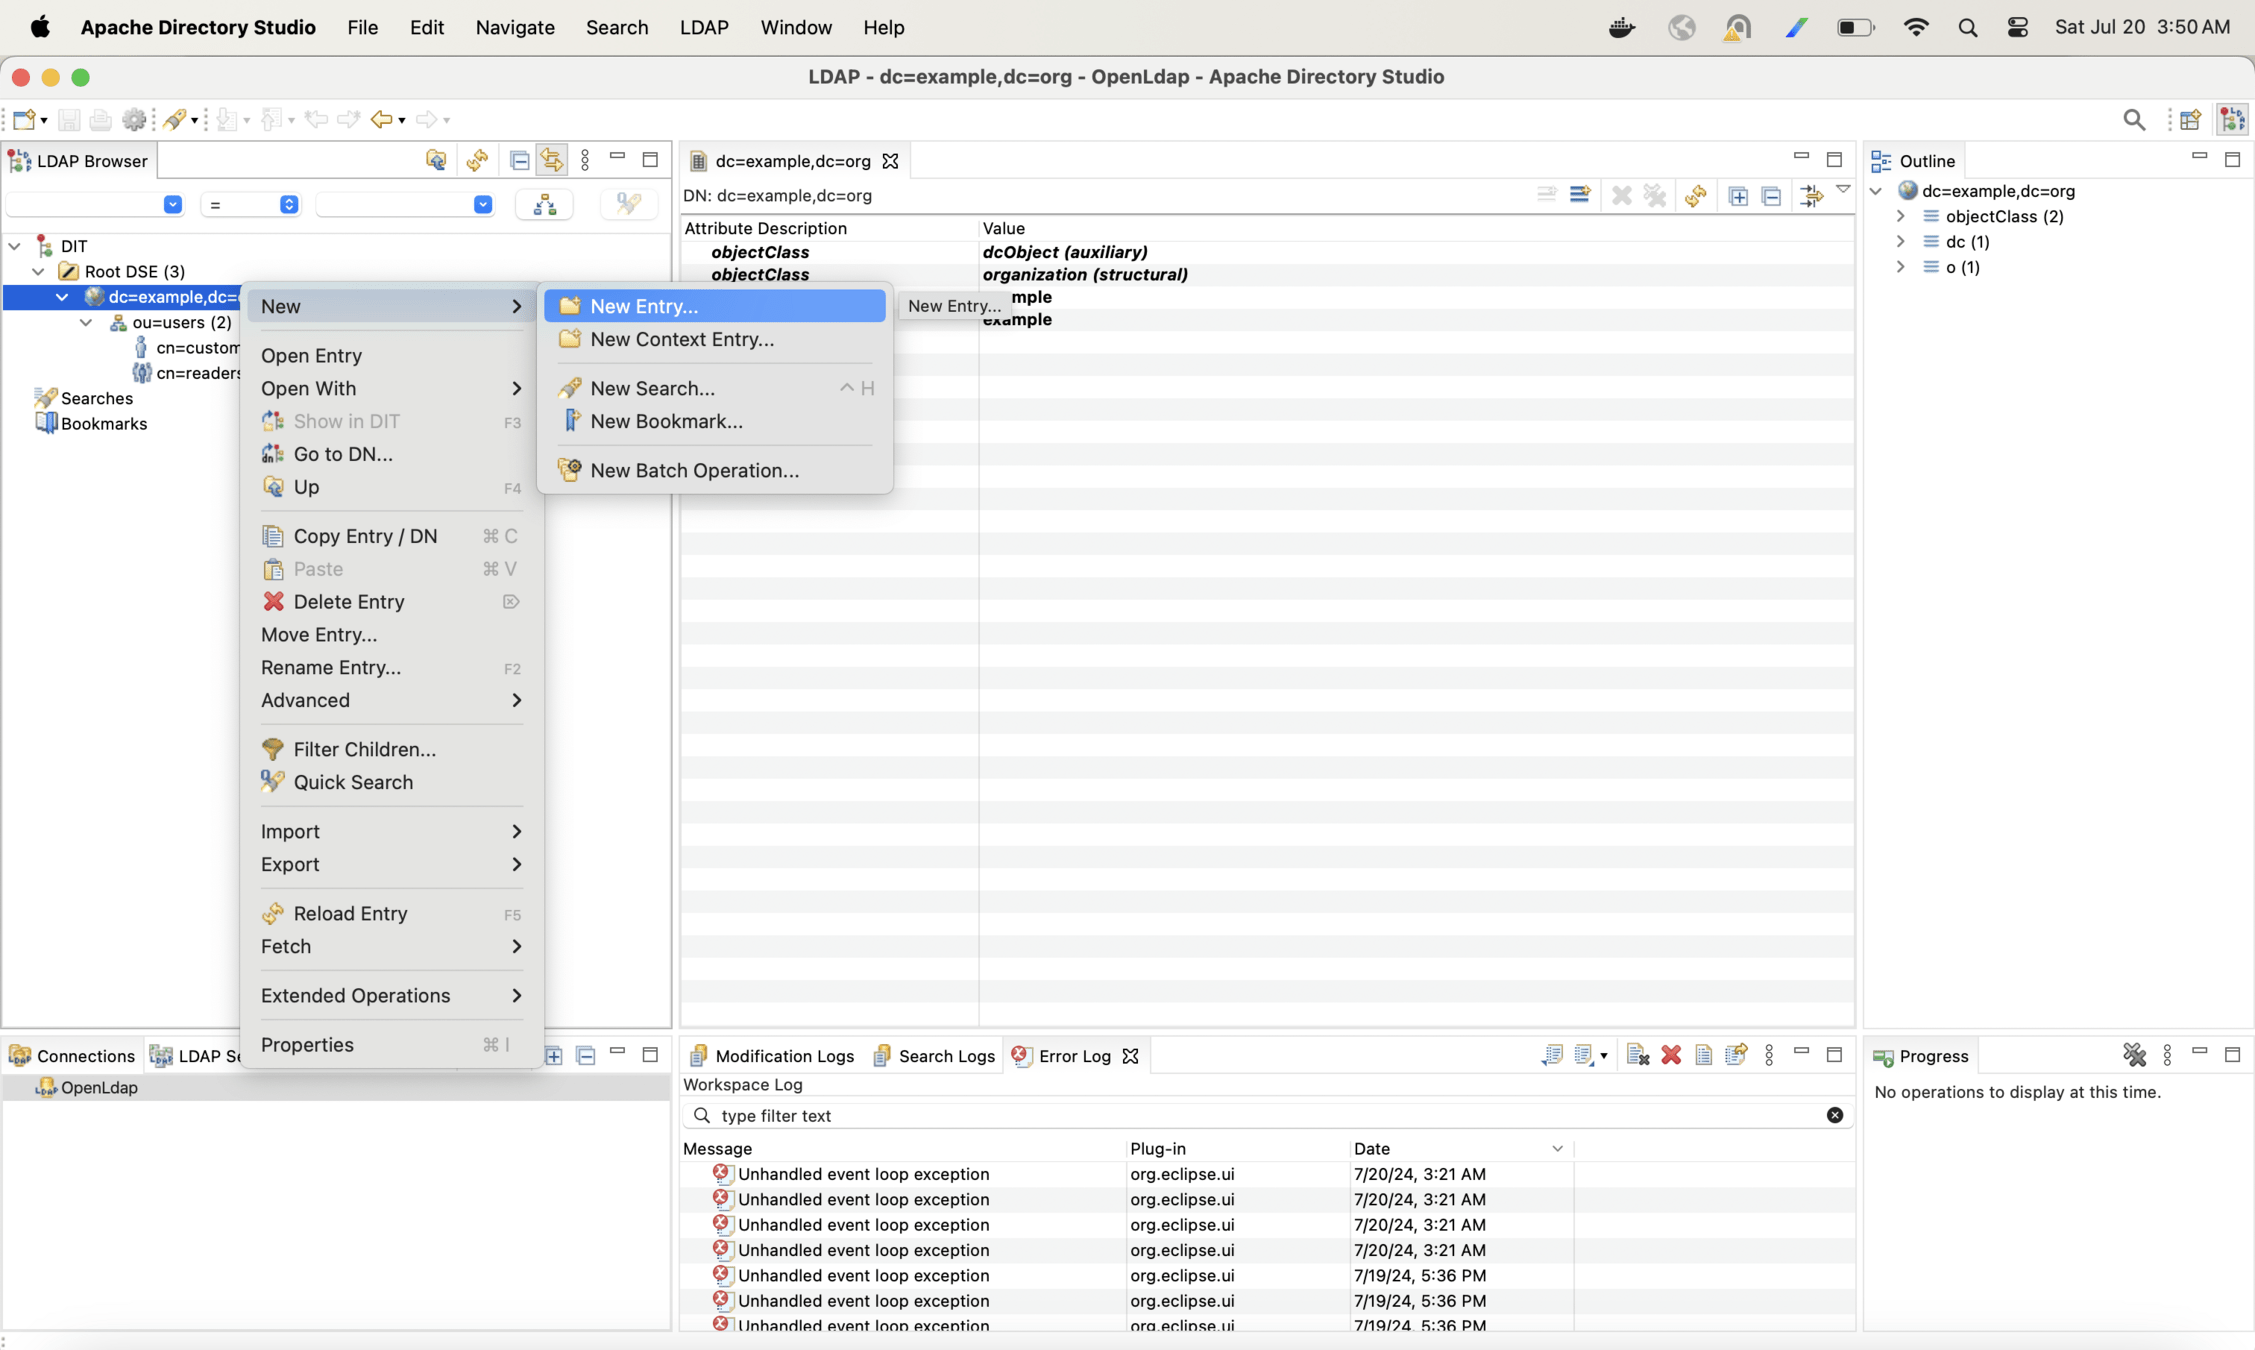Open the quick search operator dropdown

point(251,205)
